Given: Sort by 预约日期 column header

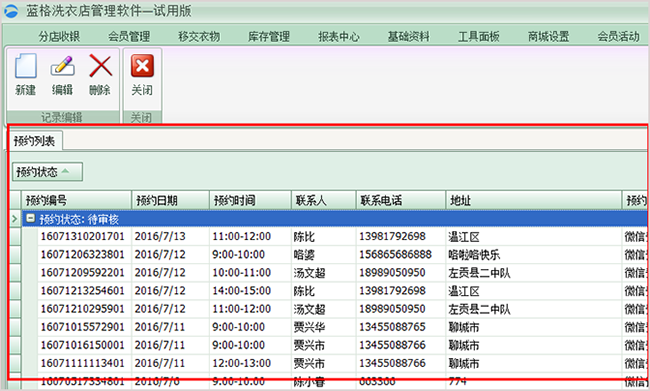Looking at the screenshot, I should coord(170,201).
